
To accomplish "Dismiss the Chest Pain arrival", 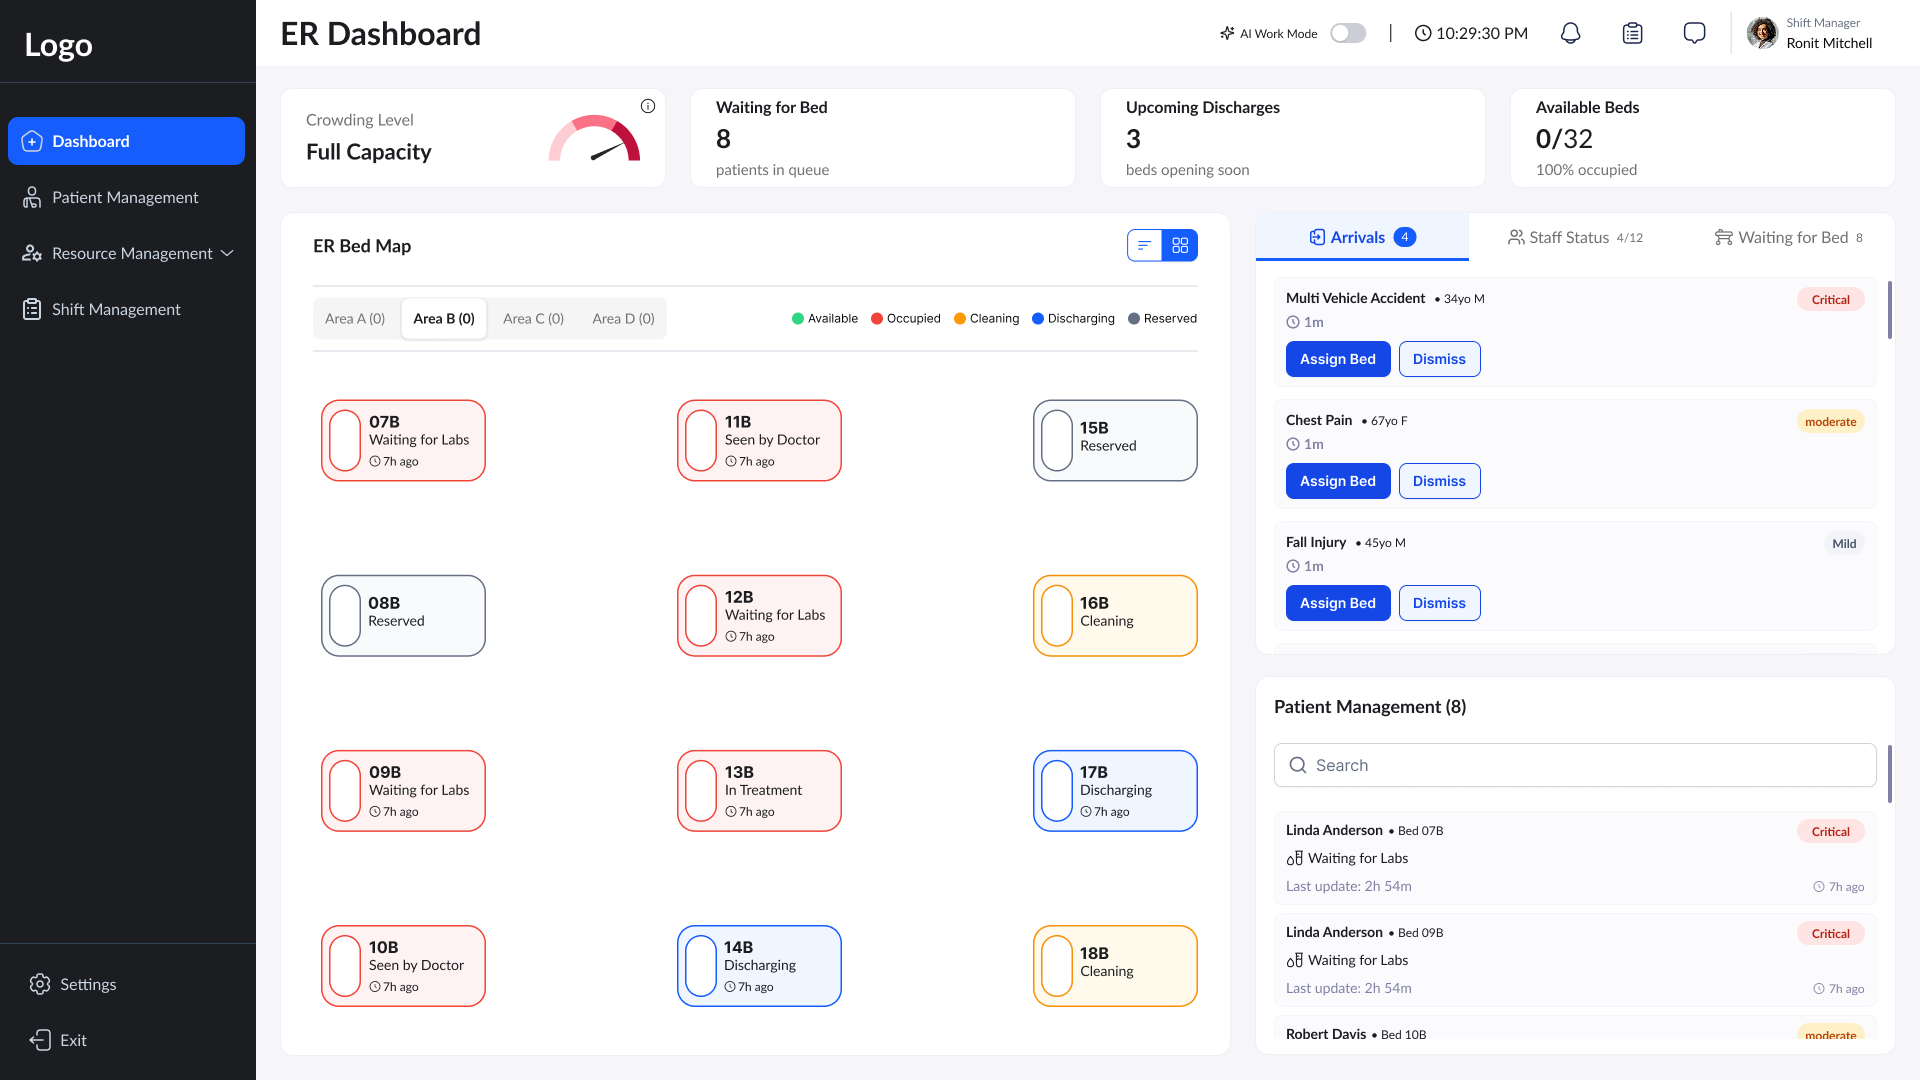I will (1439, 481).
